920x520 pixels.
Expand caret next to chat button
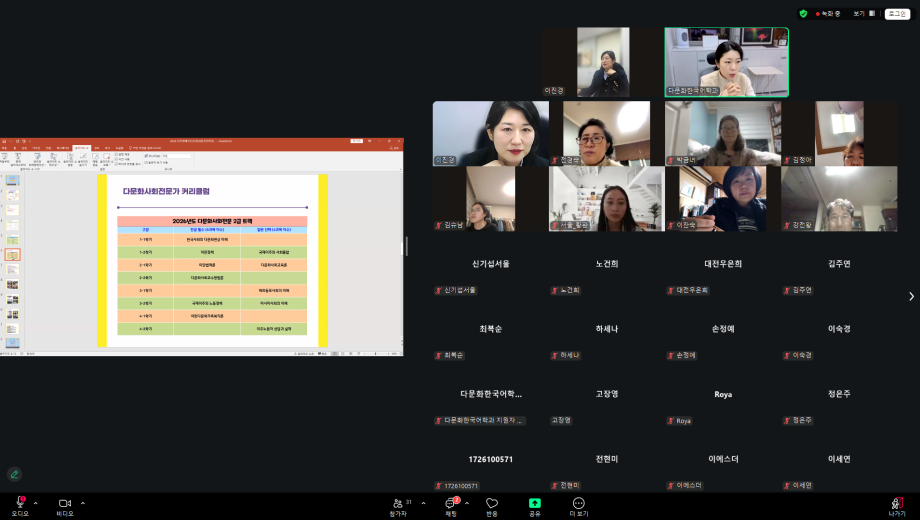pyautogui.click(x=467, y=503)
